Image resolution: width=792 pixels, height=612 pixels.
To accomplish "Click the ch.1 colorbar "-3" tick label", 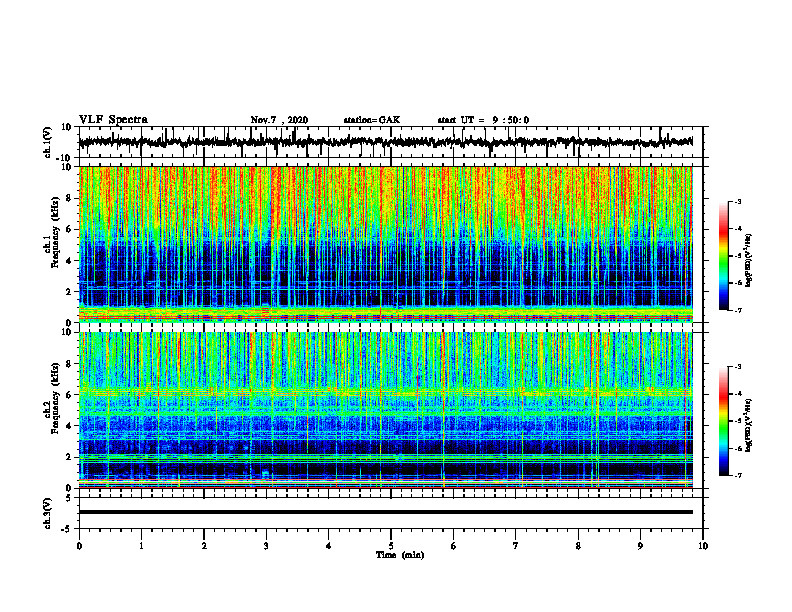I will pos(737,202).
